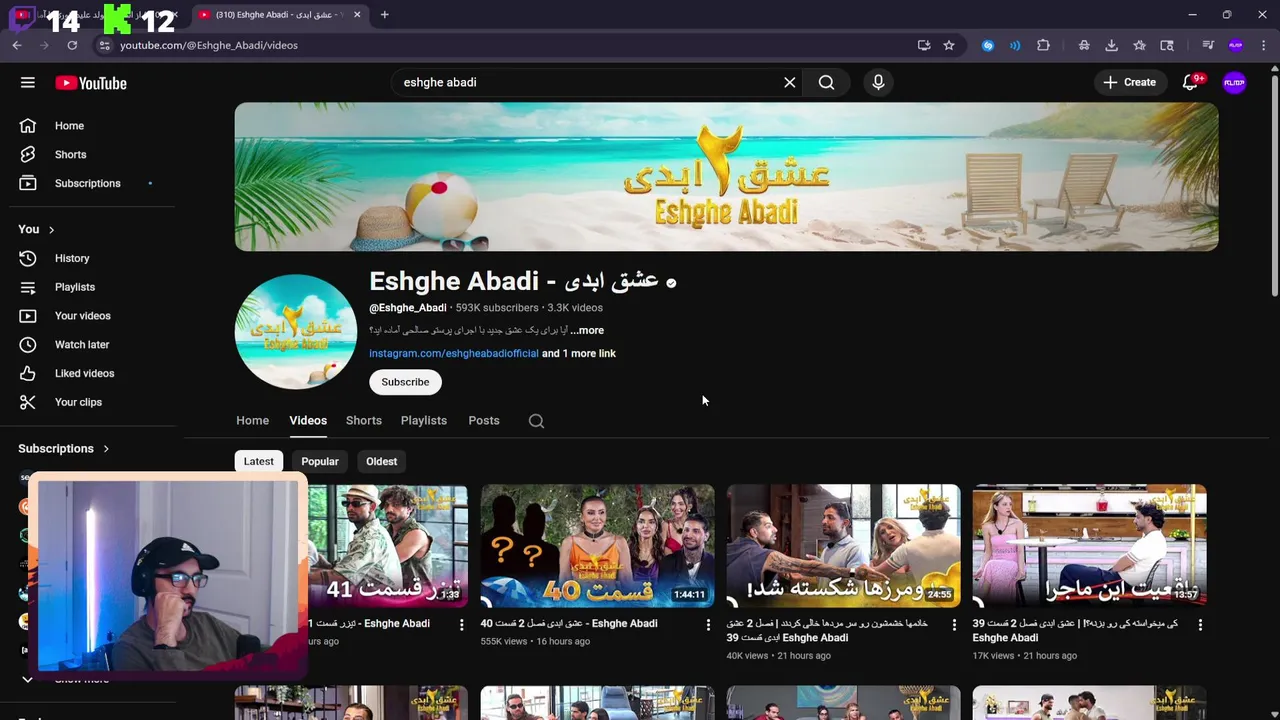
Task: Bookmark this page with the star
Action: (x=949, y=45)
